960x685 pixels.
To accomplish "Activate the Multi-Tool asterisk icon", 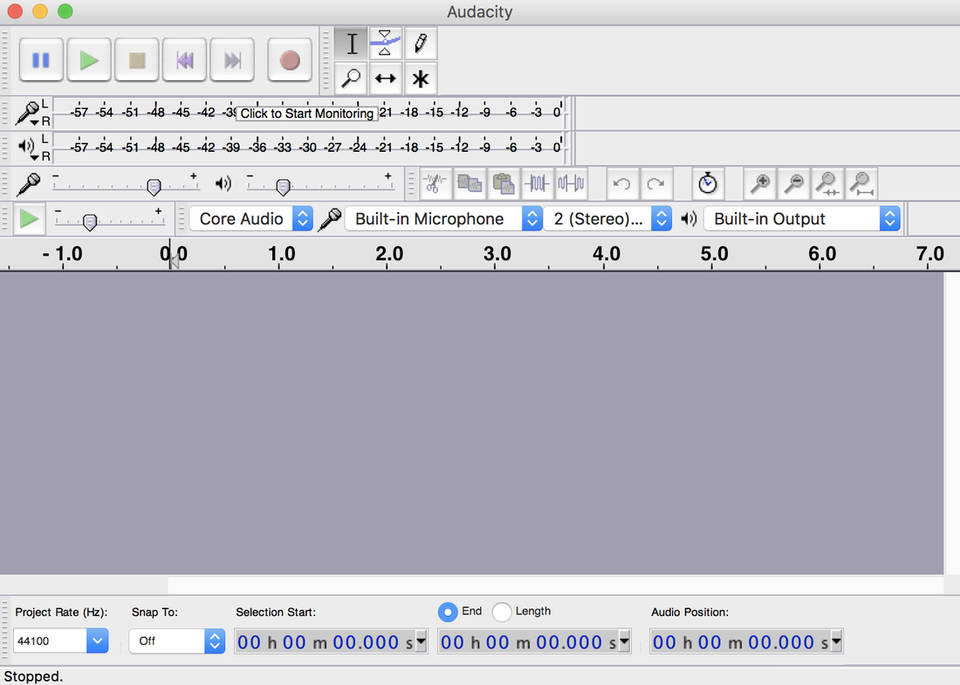I will coord(420,78).
